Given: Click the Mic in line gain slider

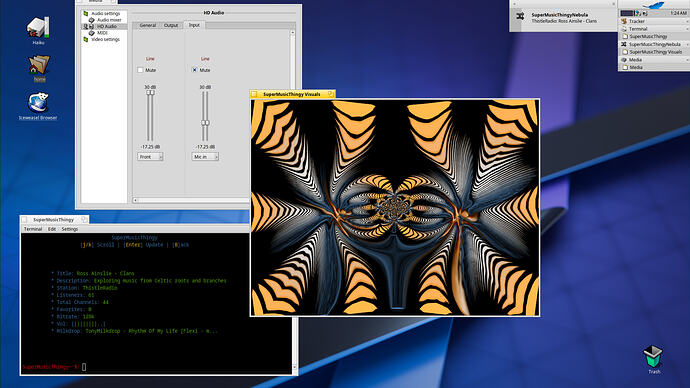Looking at the screenshot, I should 205,116.
